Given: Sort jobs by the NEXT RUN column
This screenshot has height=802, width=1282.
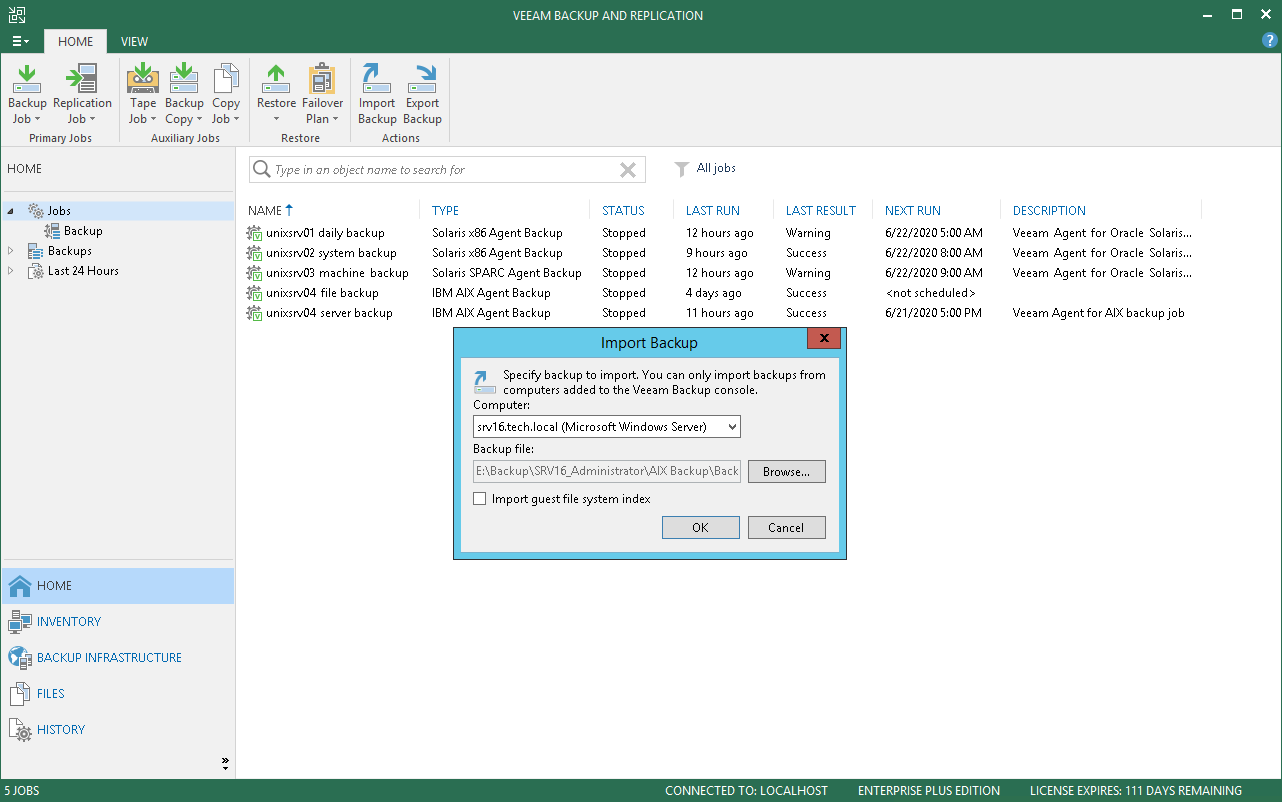Looking at the screenshot, I should point(913,211).
